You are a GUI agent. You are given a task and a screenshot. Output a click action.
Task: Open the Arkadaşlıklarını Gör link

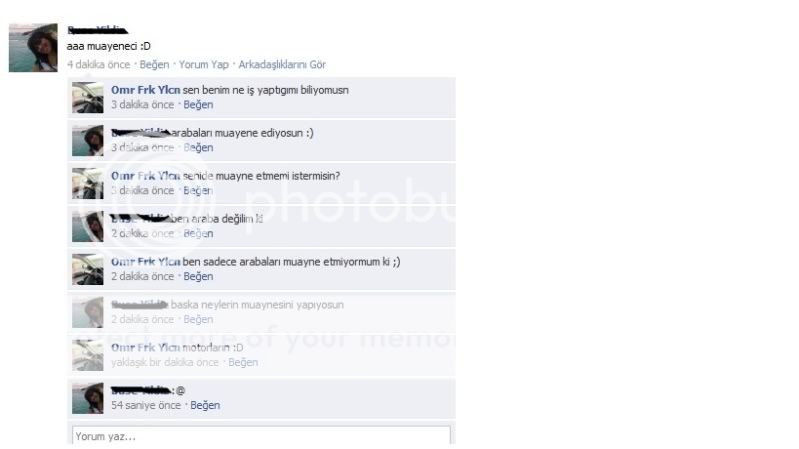[282, 65]
